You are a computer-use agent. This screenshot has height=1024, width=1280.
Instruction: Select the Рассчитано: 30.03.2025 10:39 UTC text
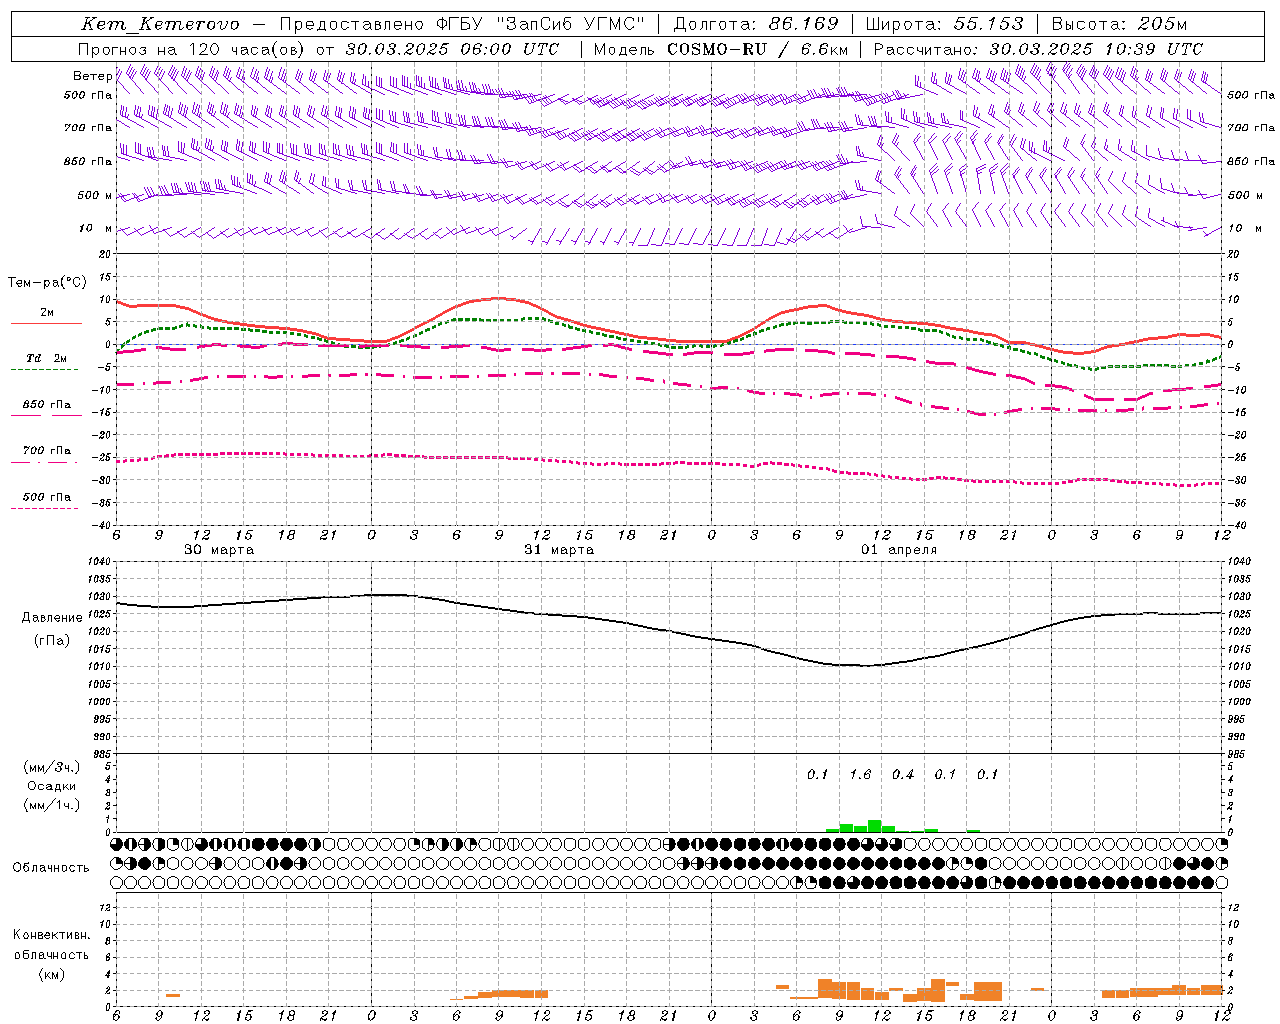1038,49
